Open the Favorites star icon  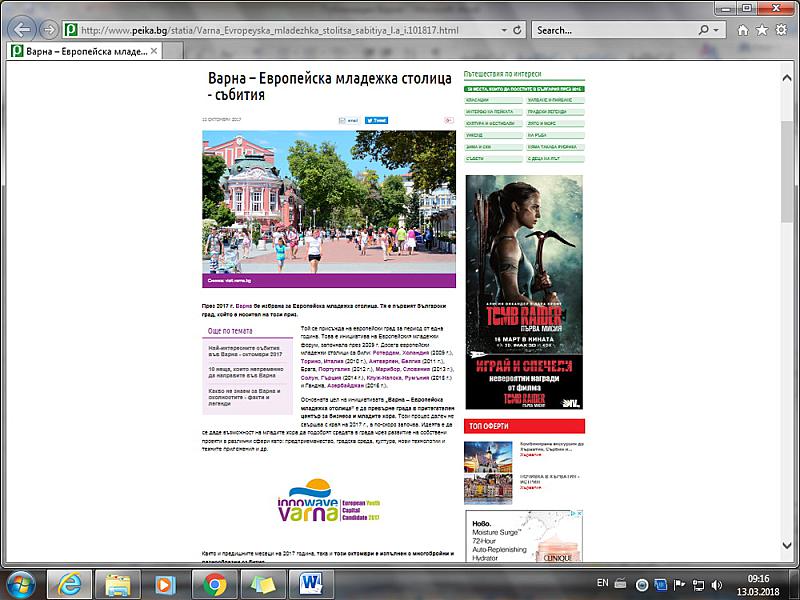764,30
